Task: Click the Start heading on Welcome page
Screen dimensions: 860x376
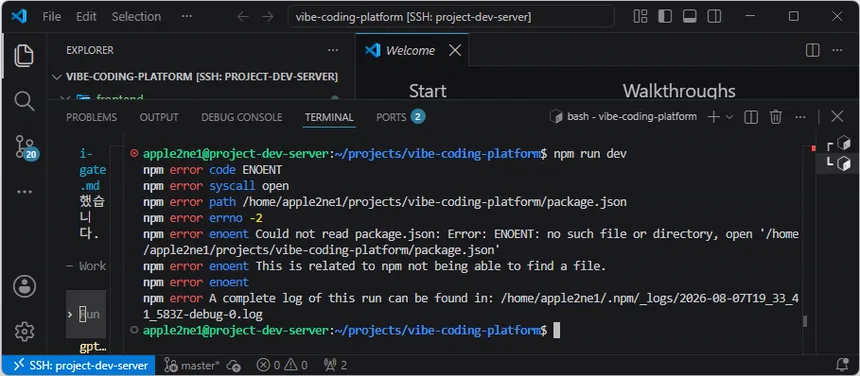Action: (428, 91)
